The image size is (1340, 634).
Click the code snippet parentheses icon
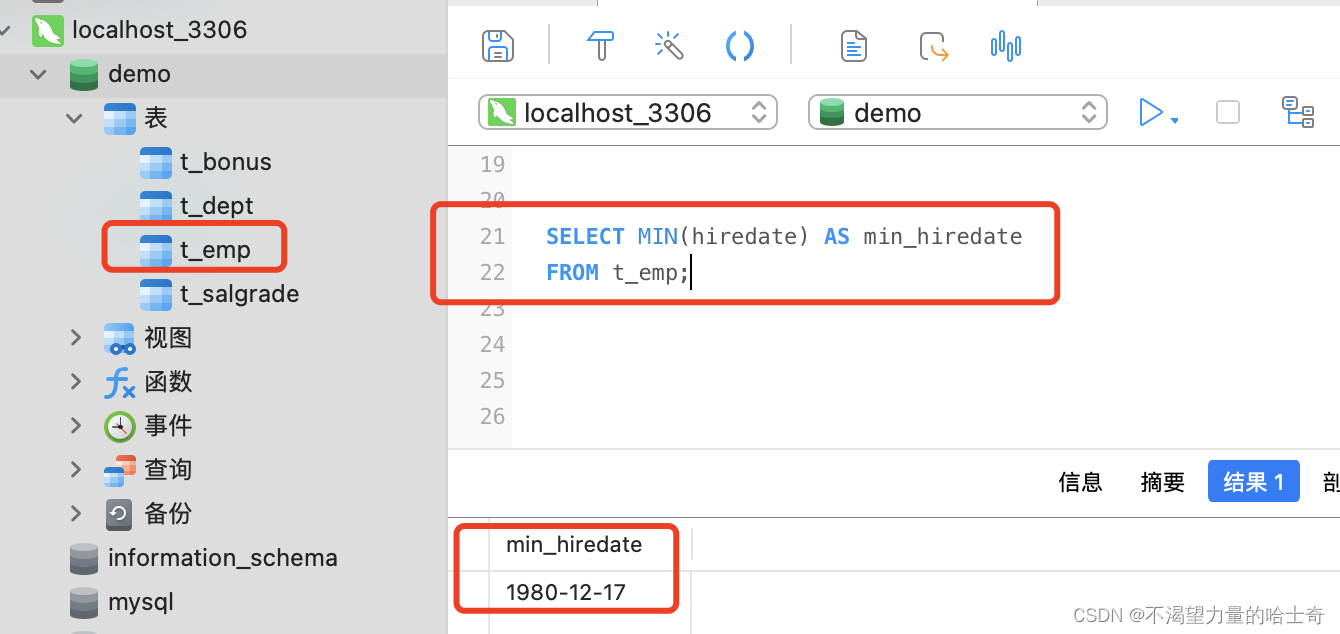tap(739, 46)
